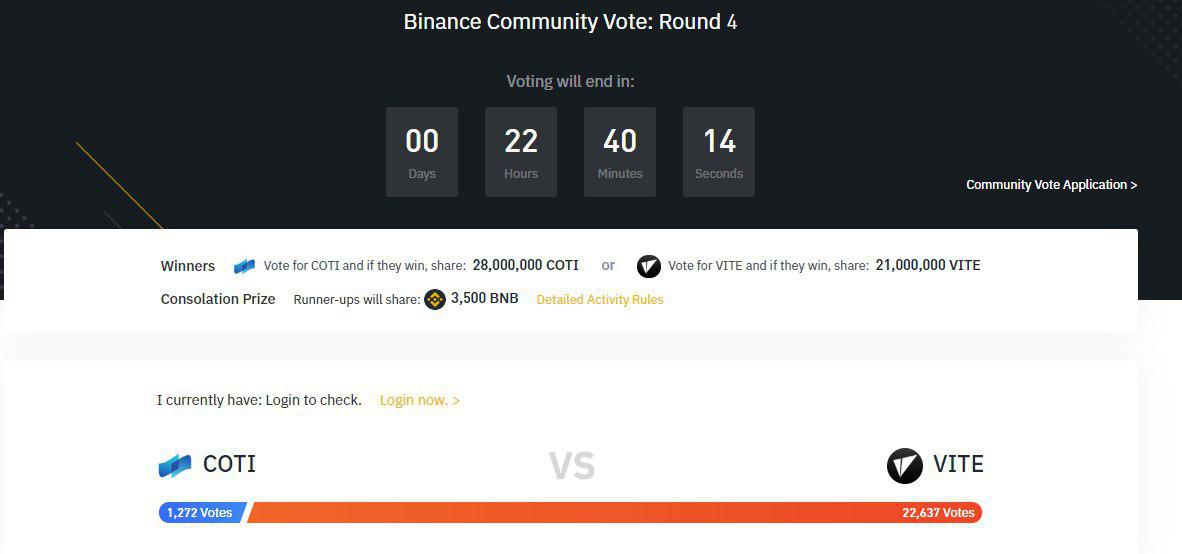The width and height of the screenshot is (1182, 554).
Task: Open Detailed Activity Rules
Action: pyautogui.click(x=600, y=299)
